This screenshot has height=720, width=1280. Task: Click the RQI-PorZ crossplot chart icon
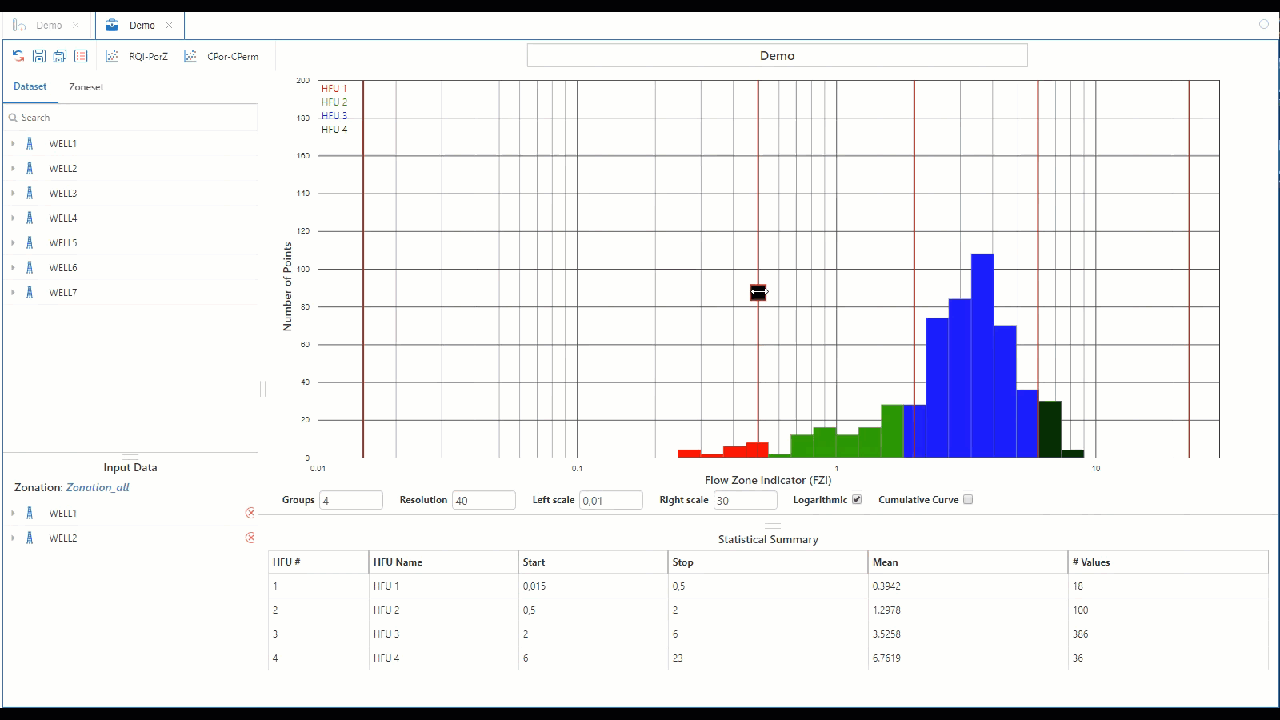tap(112, 56)
